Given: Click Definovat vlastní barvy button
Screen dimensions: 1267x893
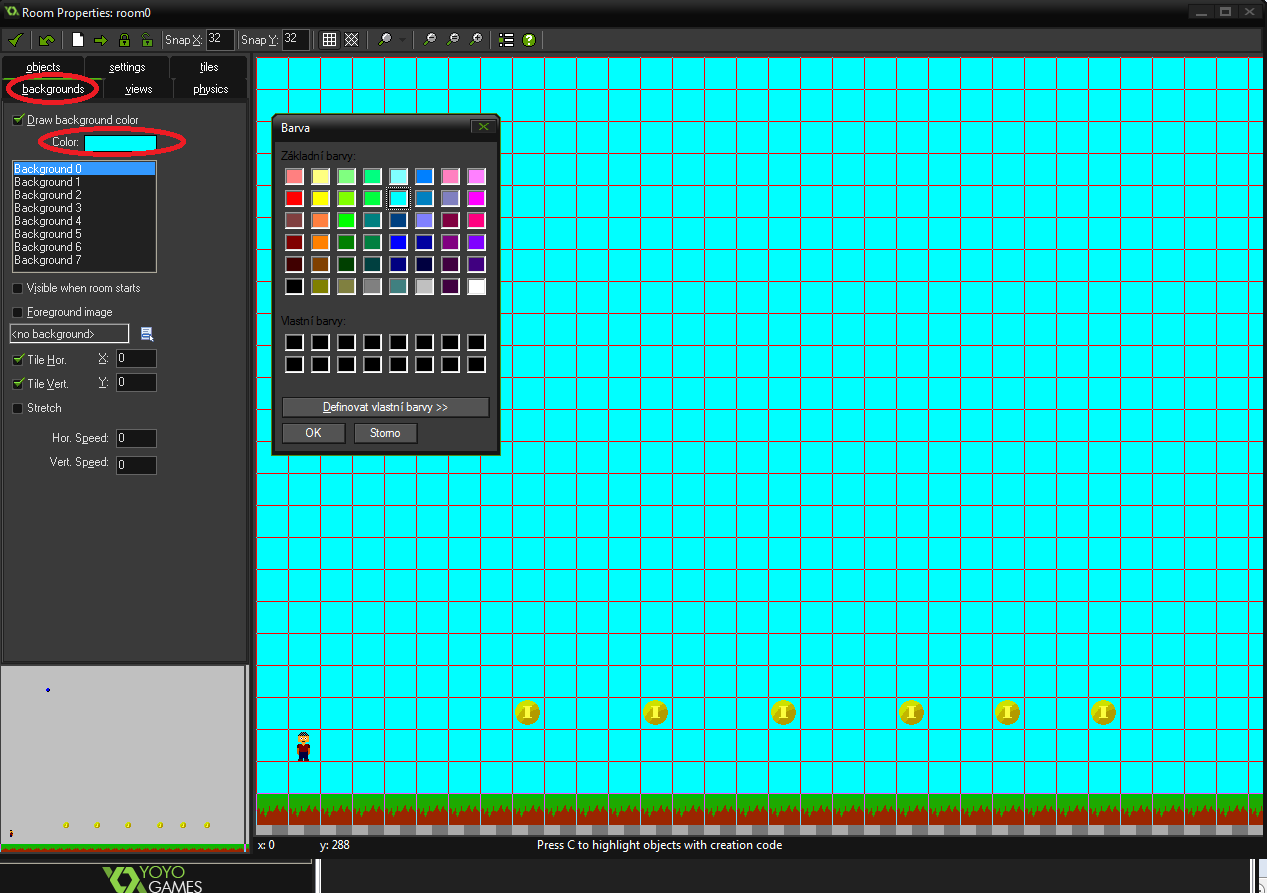Looking at the screenshot, I should [385, 407].
